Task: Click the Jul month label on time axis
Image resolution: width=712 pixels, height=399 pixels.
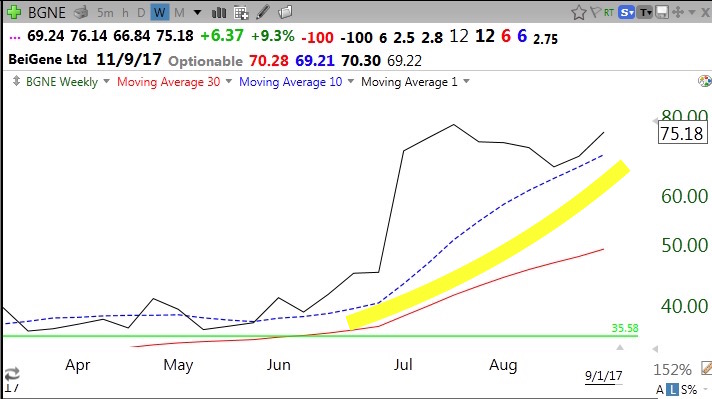Action: [403, 365]
